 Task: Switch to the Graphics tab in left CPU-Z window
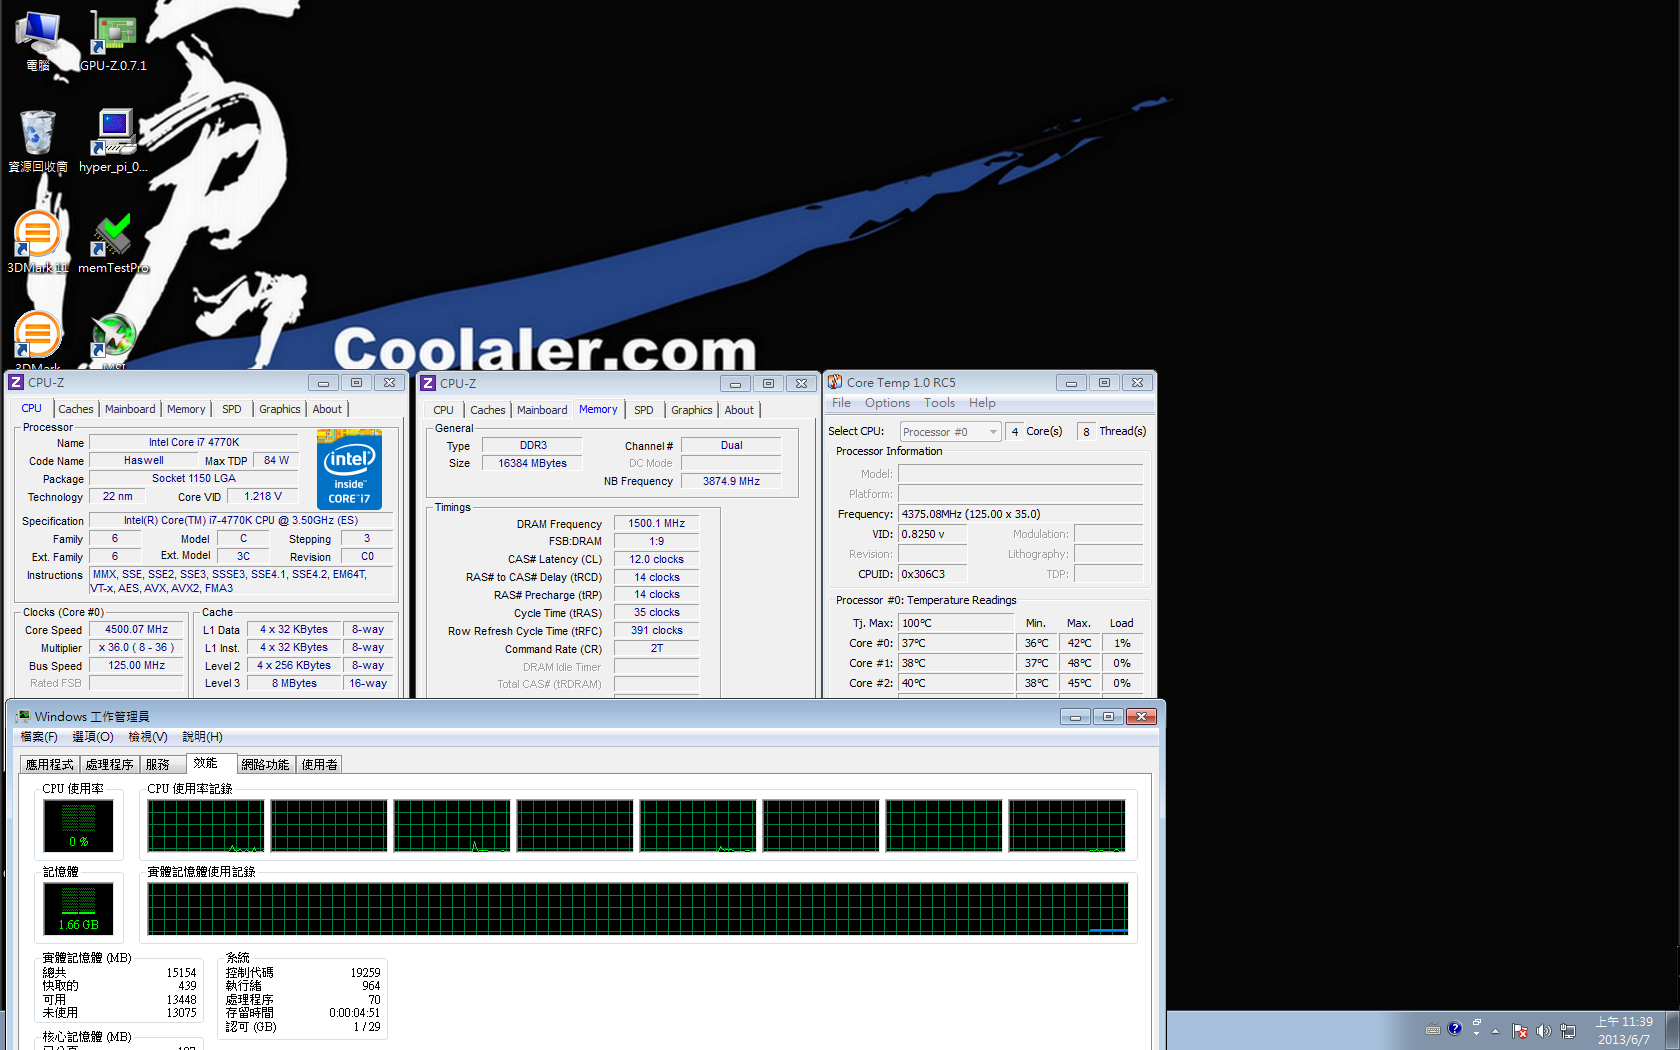coord(280,409)
